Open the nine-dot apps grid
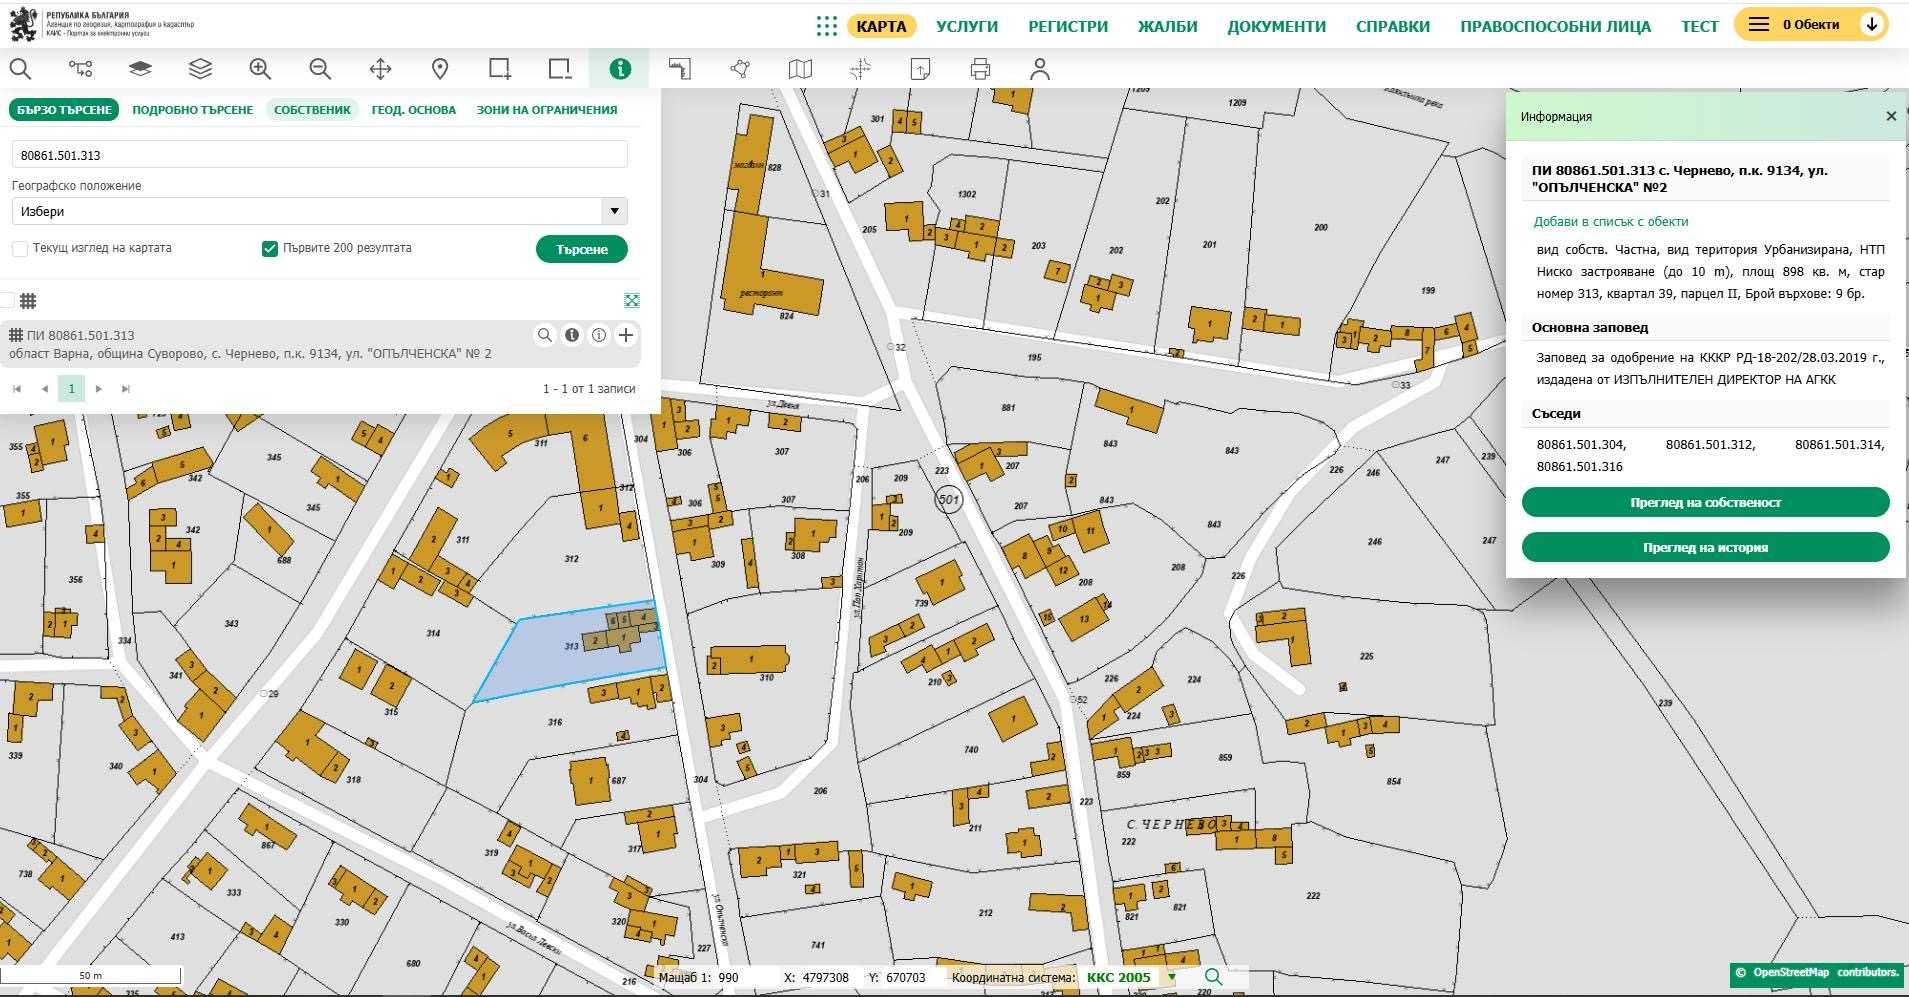This screenshot has width=1909, height=997. pos(826,26)
